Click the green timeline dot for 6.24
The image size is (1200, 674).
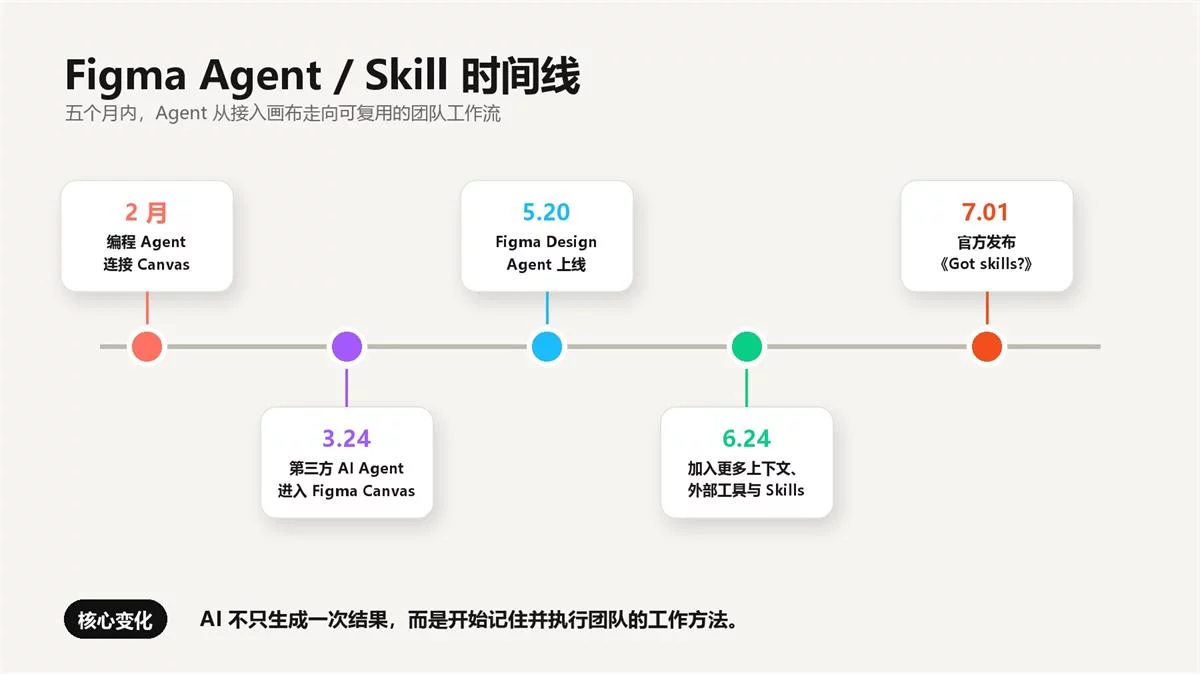[x=747, y=346]
